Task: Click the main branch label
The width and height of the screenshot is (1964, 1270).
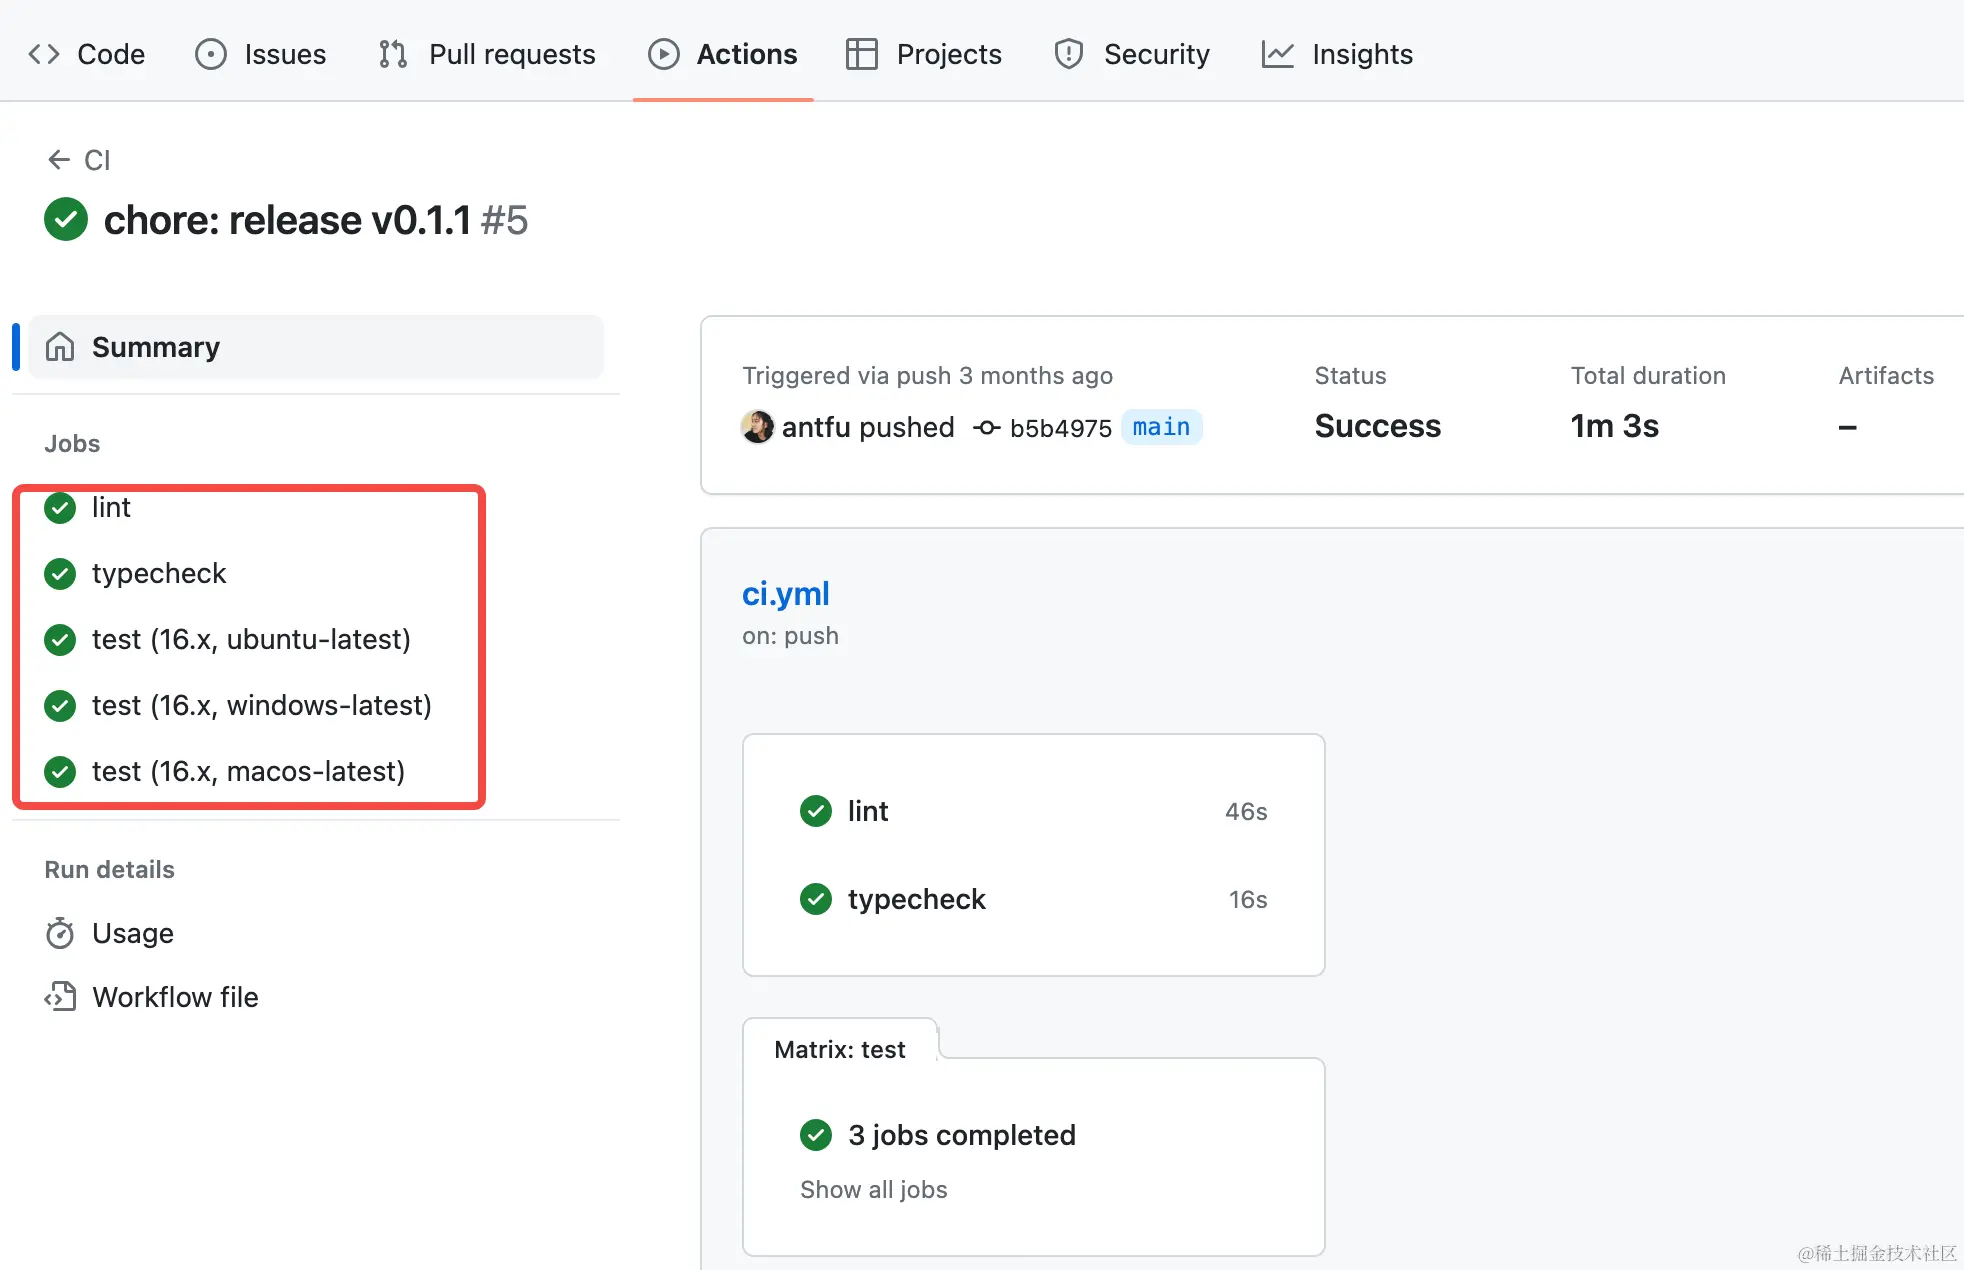Action: (1160, 427)
